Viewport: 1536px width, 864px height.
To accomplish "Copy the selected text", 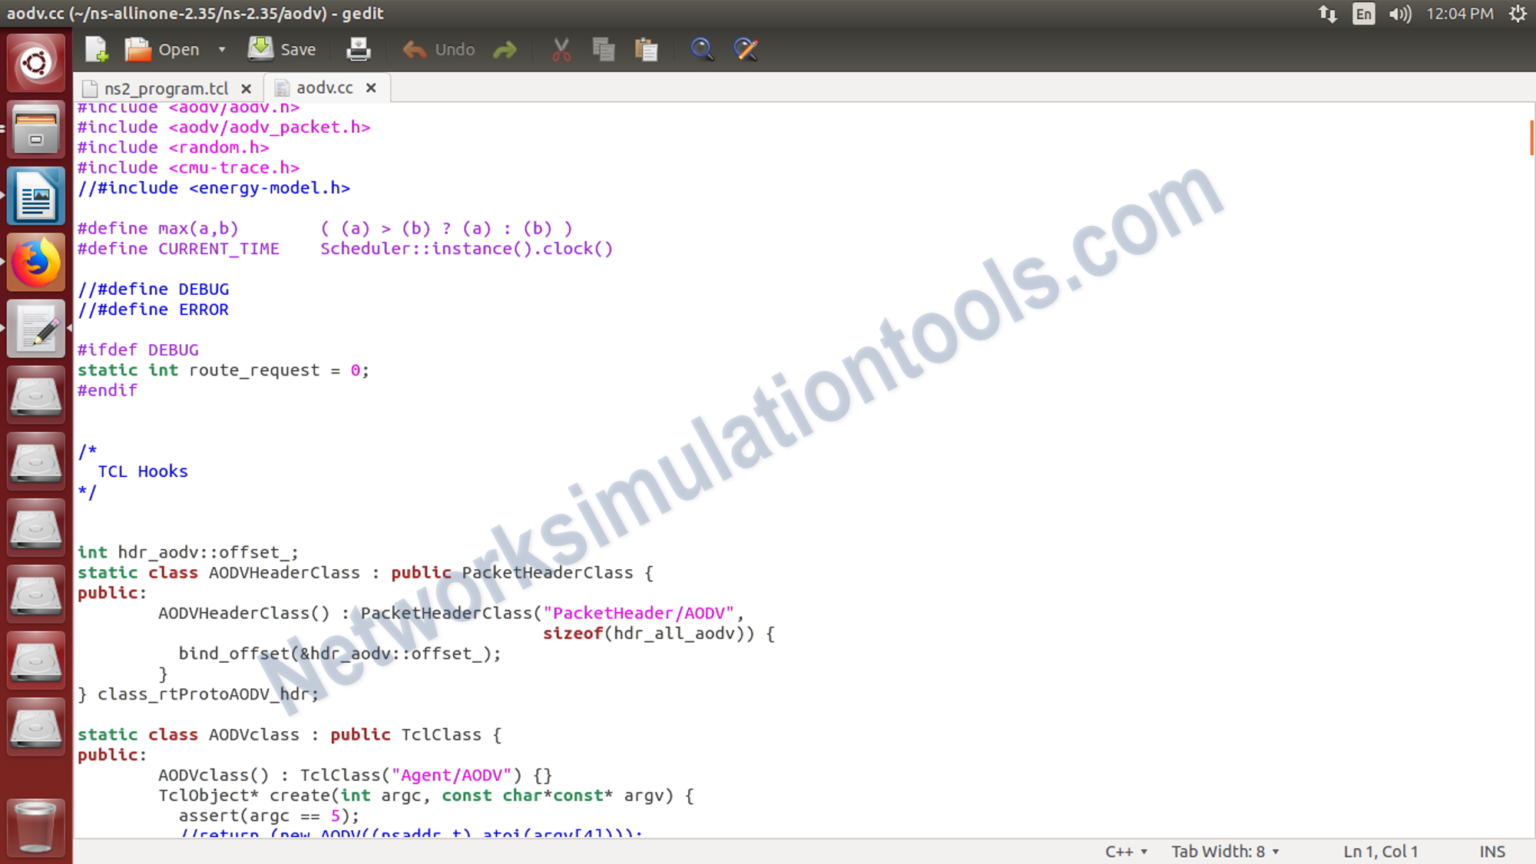I will (x=603, y=49).
